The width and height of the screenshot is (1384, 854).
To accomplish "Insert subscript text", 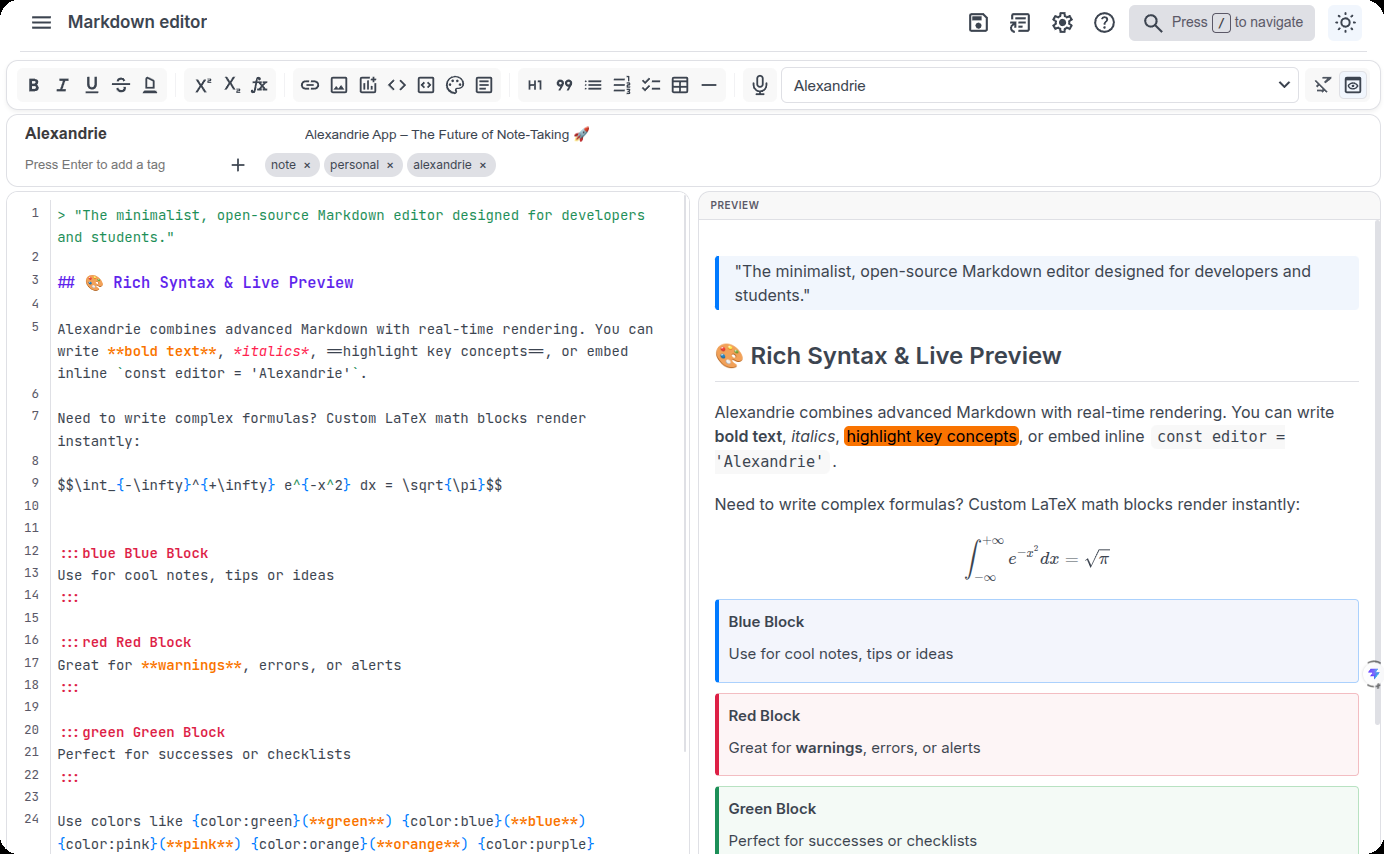I will (231, 85).
